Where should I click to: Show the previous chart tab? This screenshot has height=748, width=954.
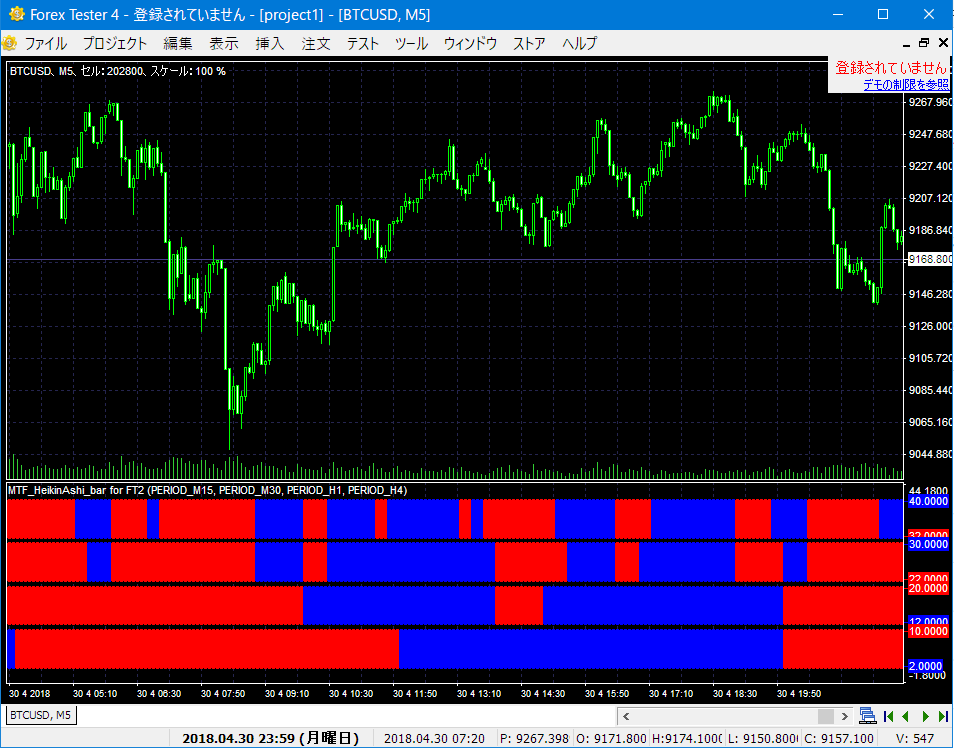[906, 716]
